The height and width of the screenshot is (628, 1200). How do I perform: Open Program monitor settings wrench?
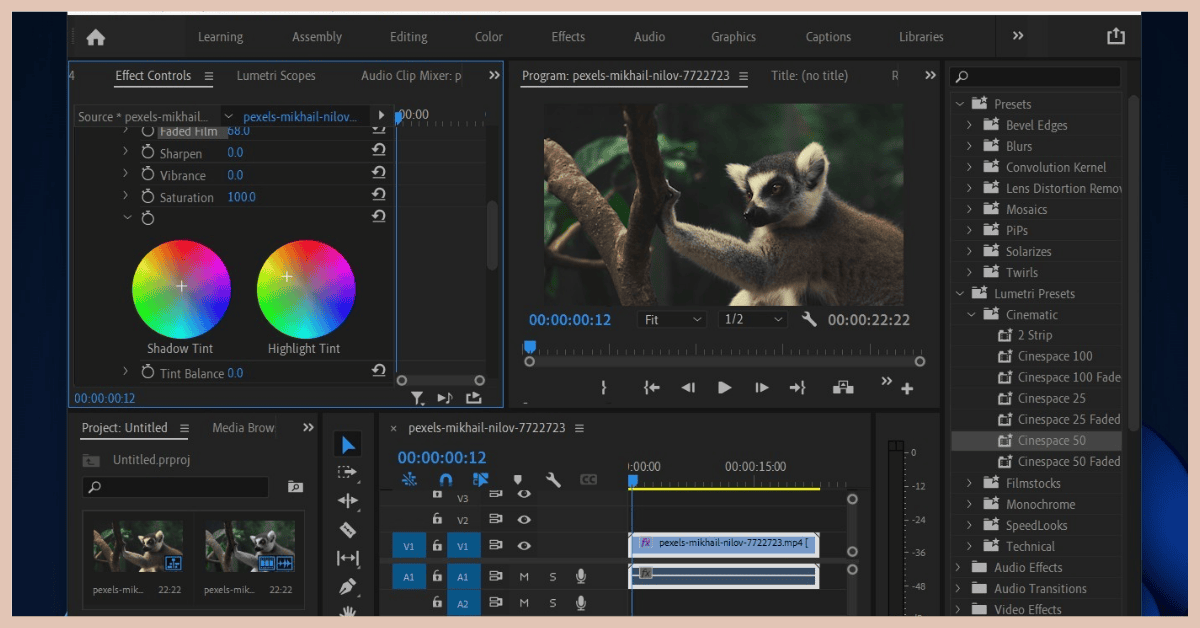click(x=809, y=320)
